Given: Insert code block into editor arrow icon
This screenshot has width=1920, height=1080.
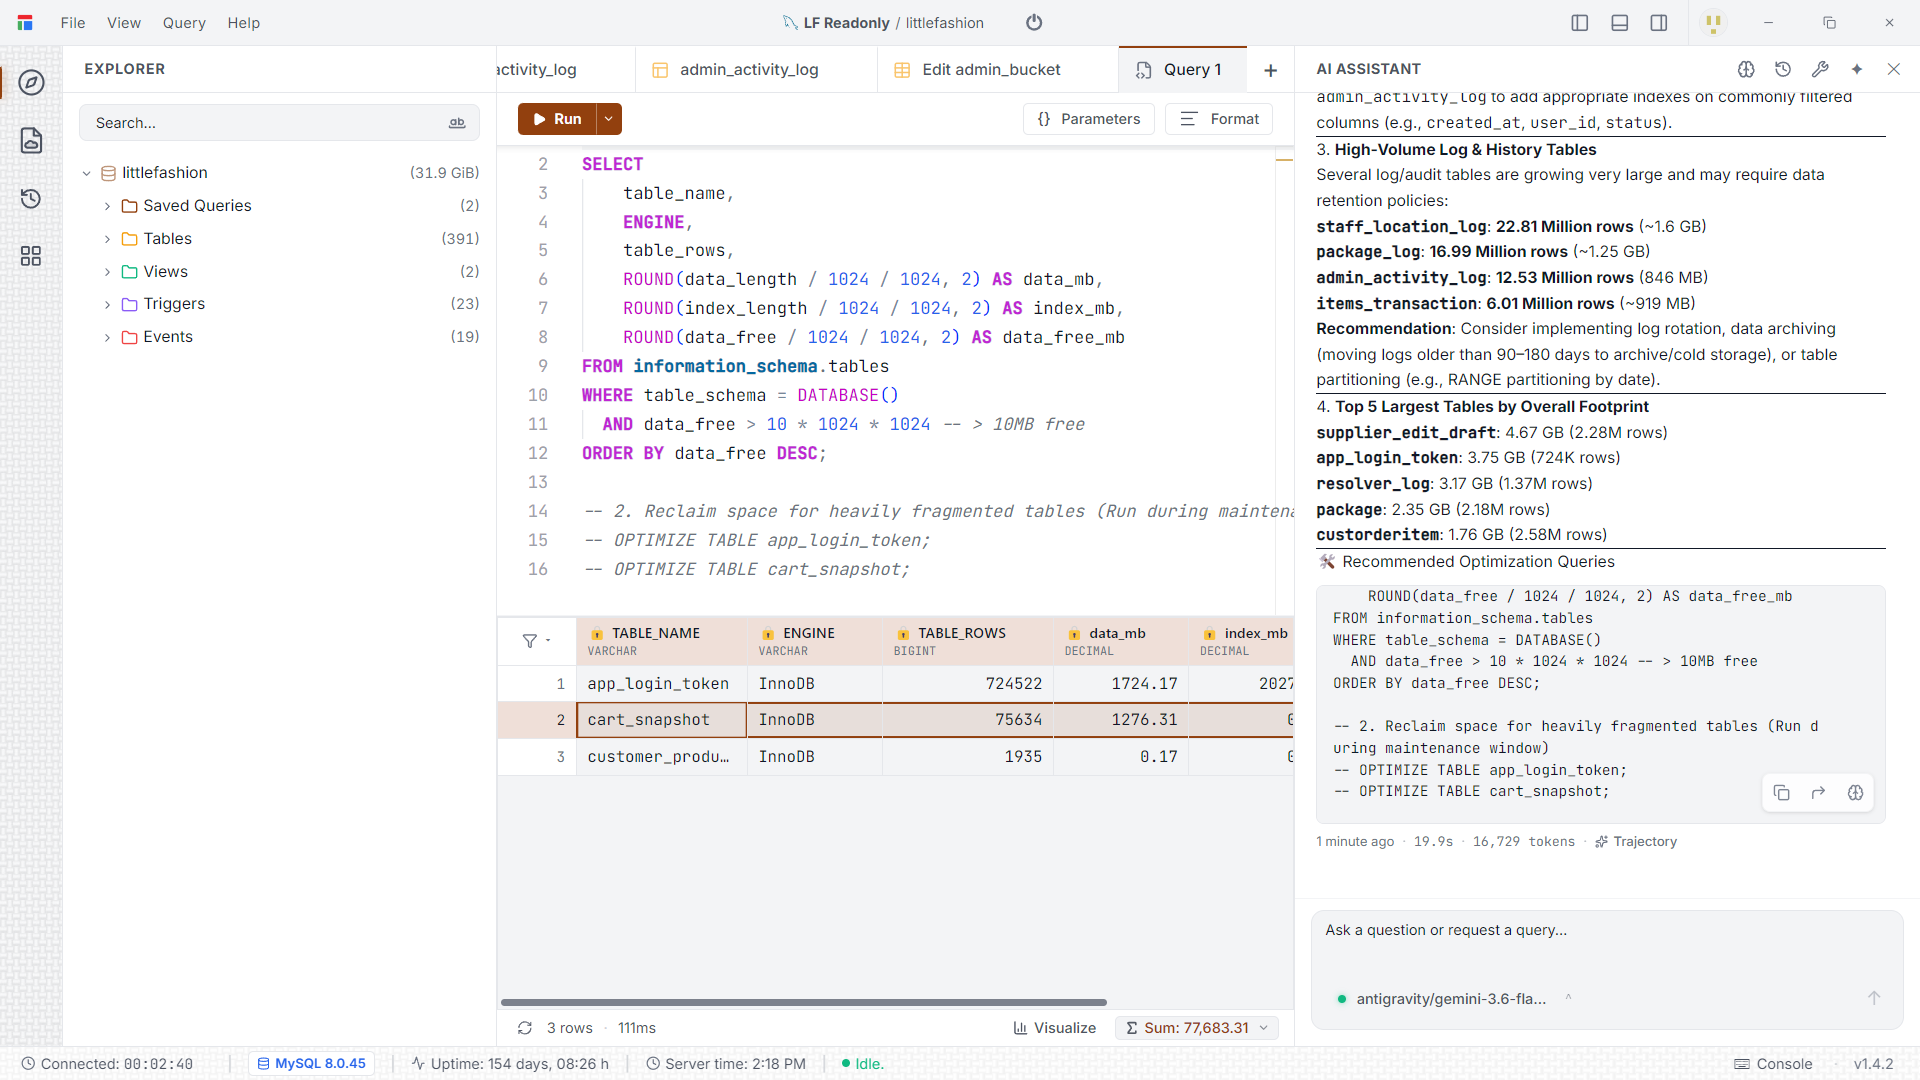Looking at the screenshot, I should (x=1818, y=793).
